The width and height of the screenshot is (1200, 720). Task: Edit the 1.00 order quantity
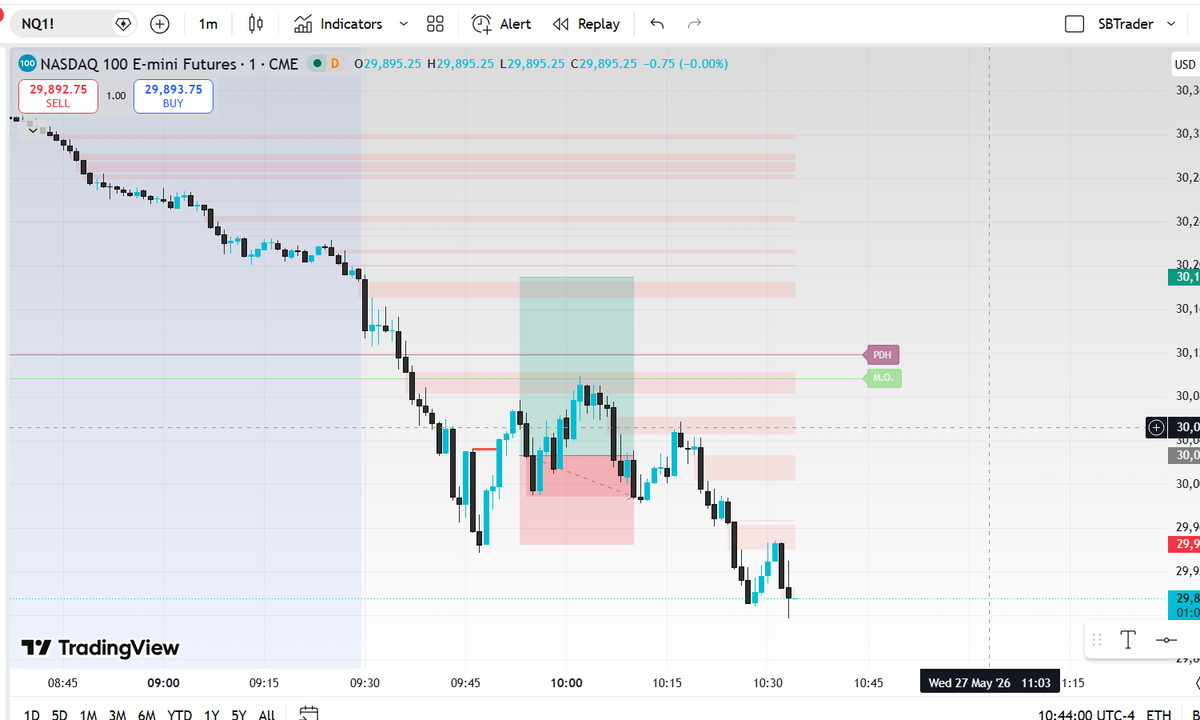[x=116, y=96]
